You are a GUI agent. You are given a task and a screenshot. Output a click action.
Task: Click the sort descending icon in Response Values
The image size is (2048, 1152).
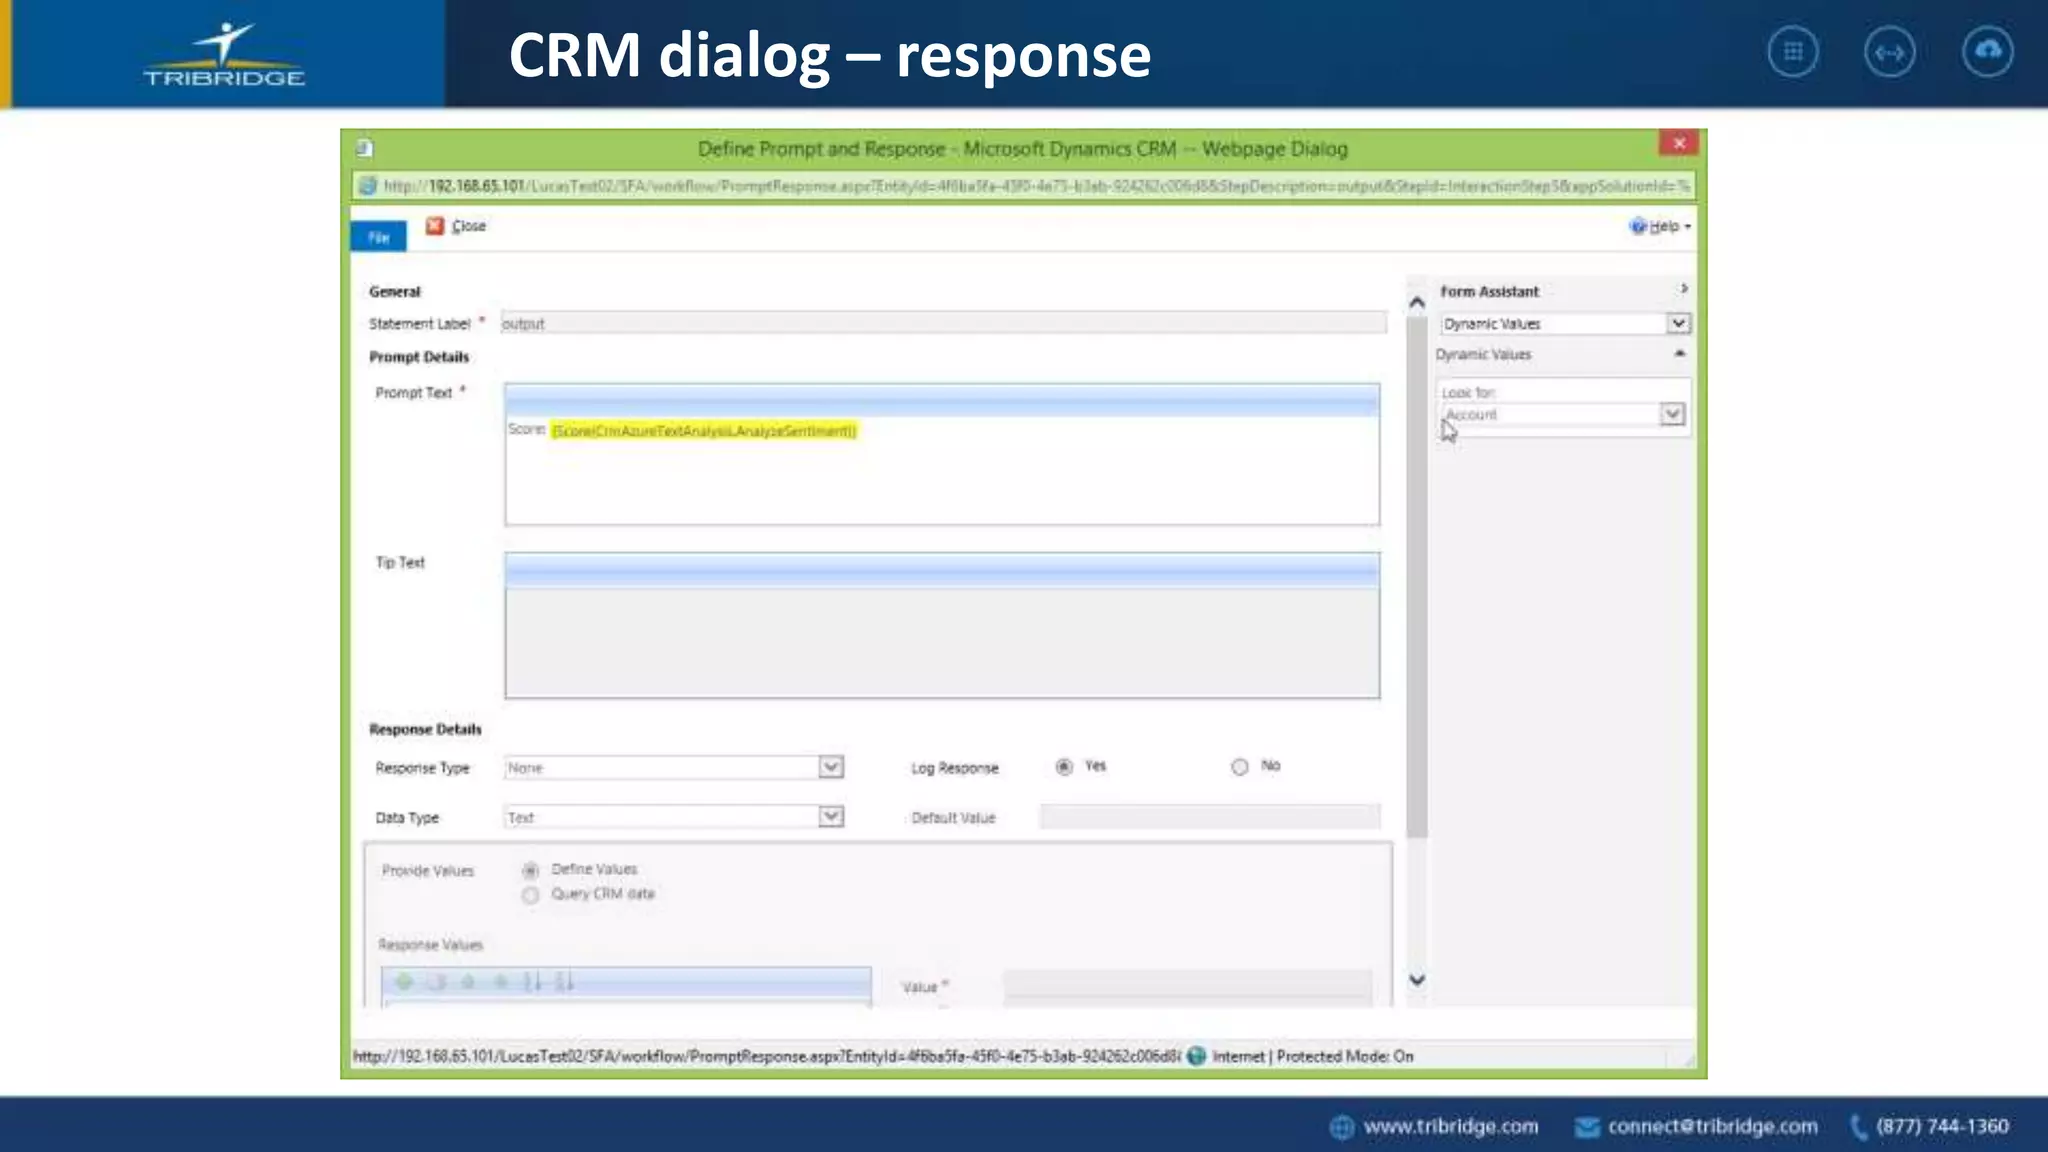click(565, 982)
